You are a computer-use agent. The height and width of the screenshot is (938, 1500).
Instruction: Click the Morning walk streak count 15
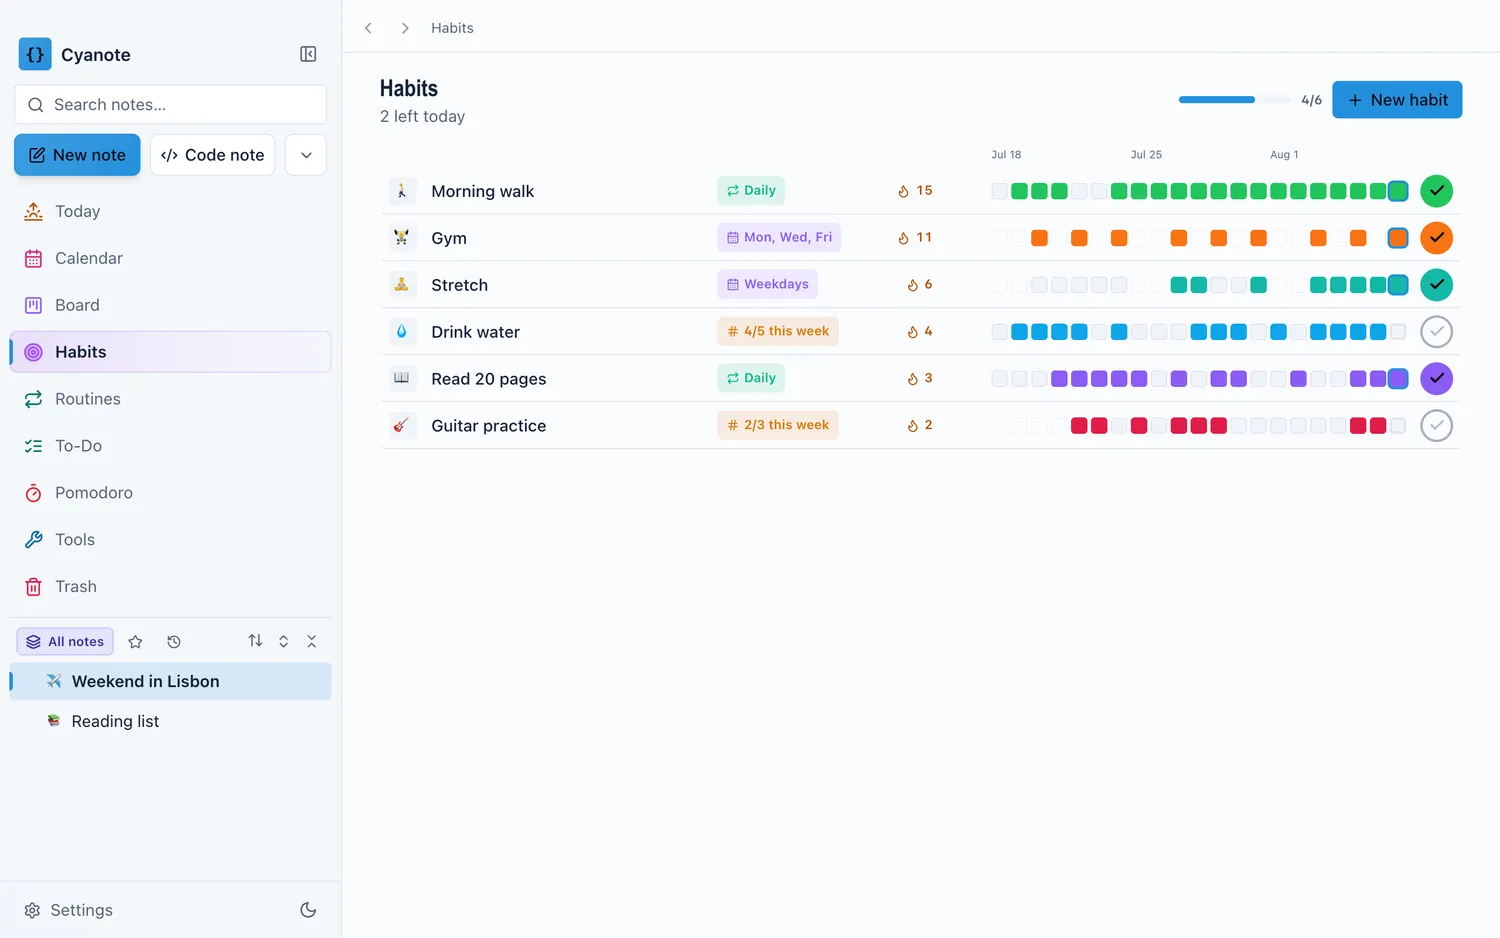tap(915, 191)
